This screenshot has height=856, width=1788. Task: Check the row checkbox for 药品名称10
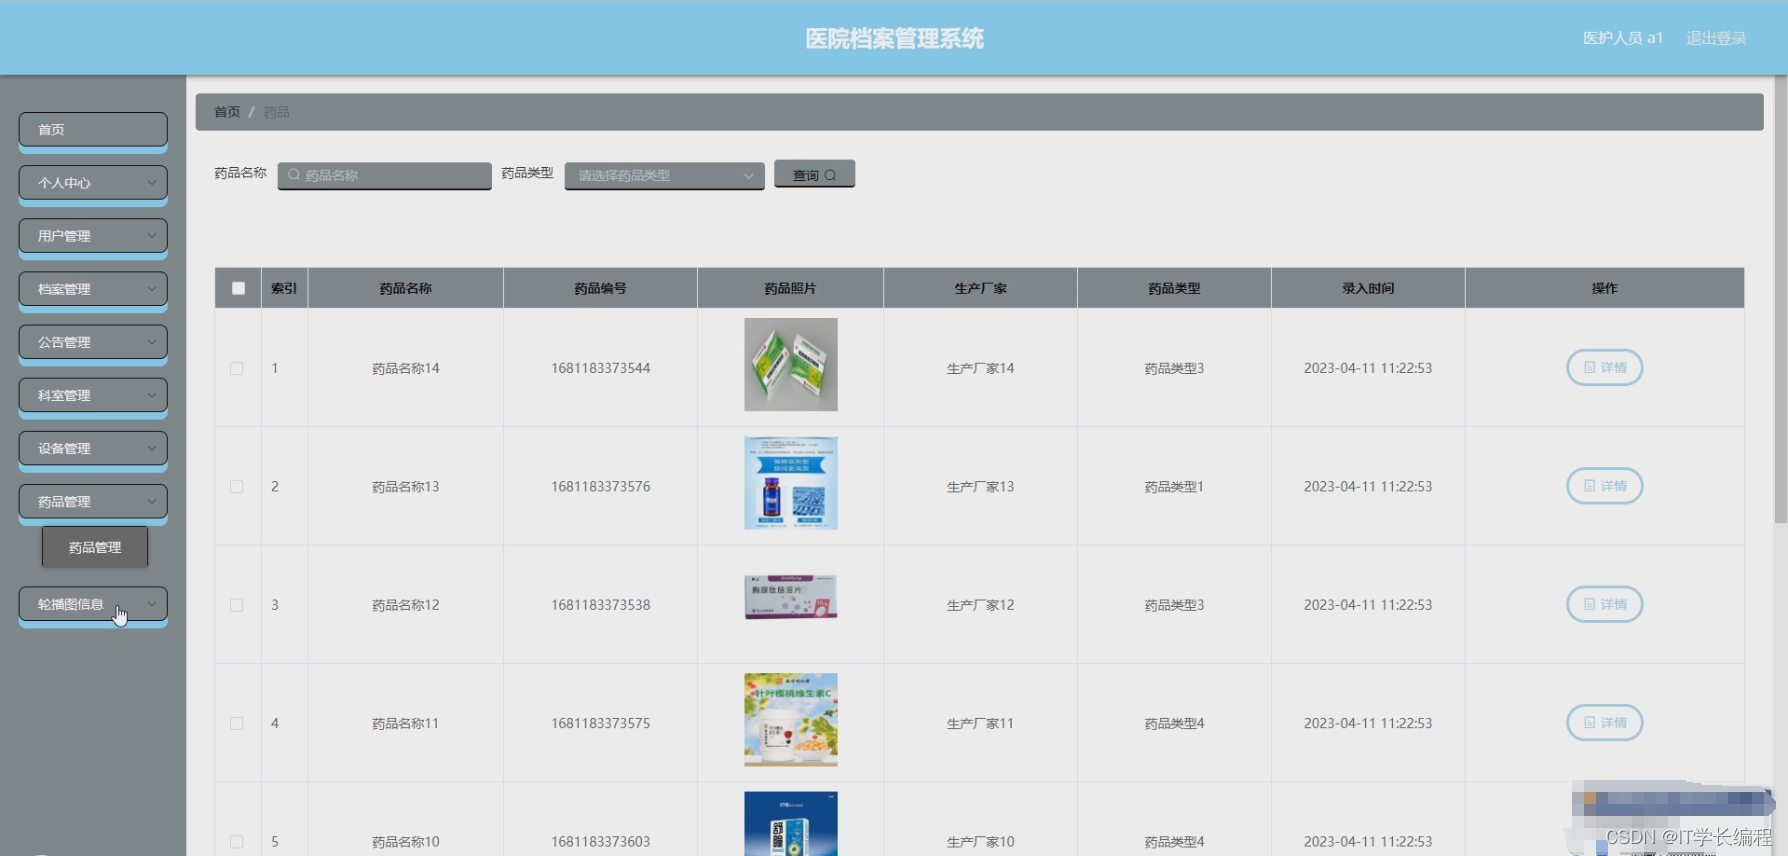(237, 842)
